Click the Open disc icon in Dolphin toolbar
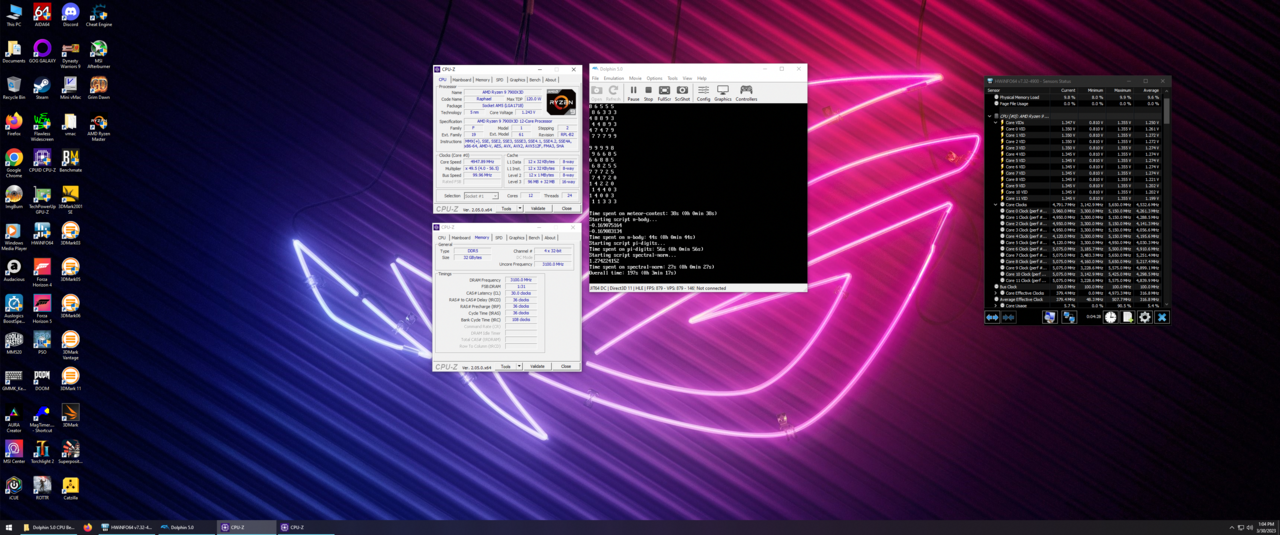1280x535 pixels. coord(598,91)
